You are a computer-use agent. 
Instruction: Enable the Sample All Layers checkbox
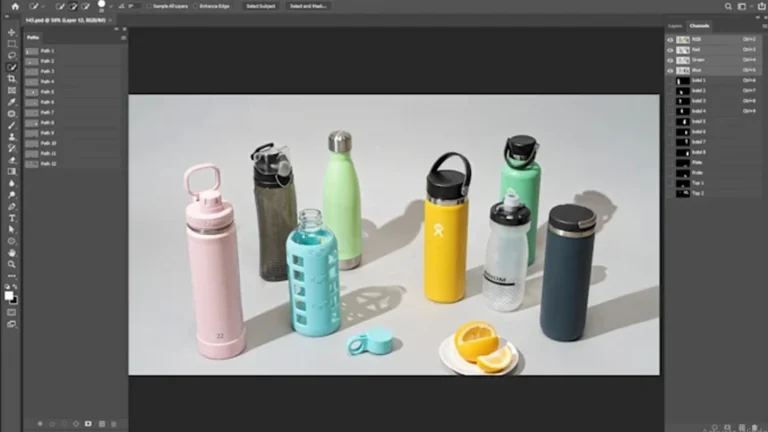coord(149,6)
